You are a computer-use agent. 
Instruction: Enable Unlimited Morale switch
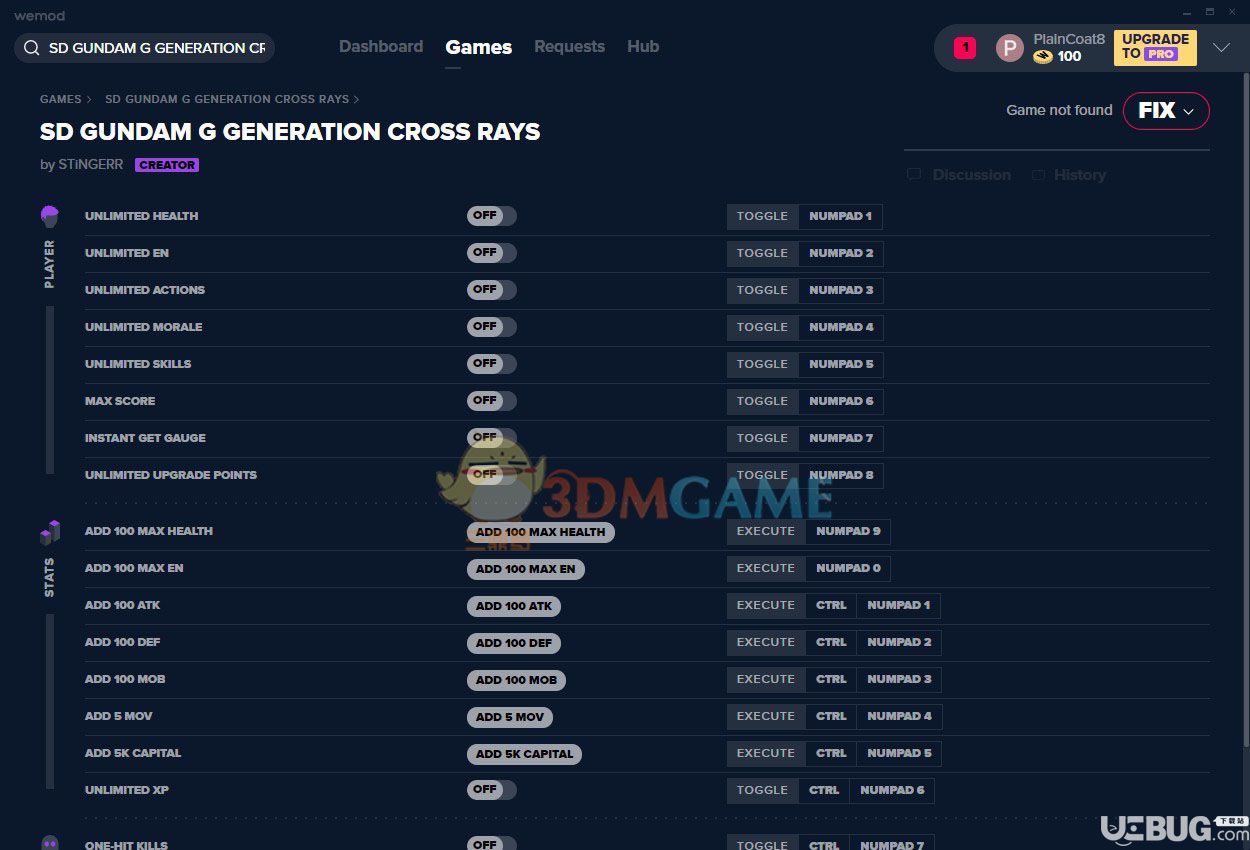pos(491,327)
